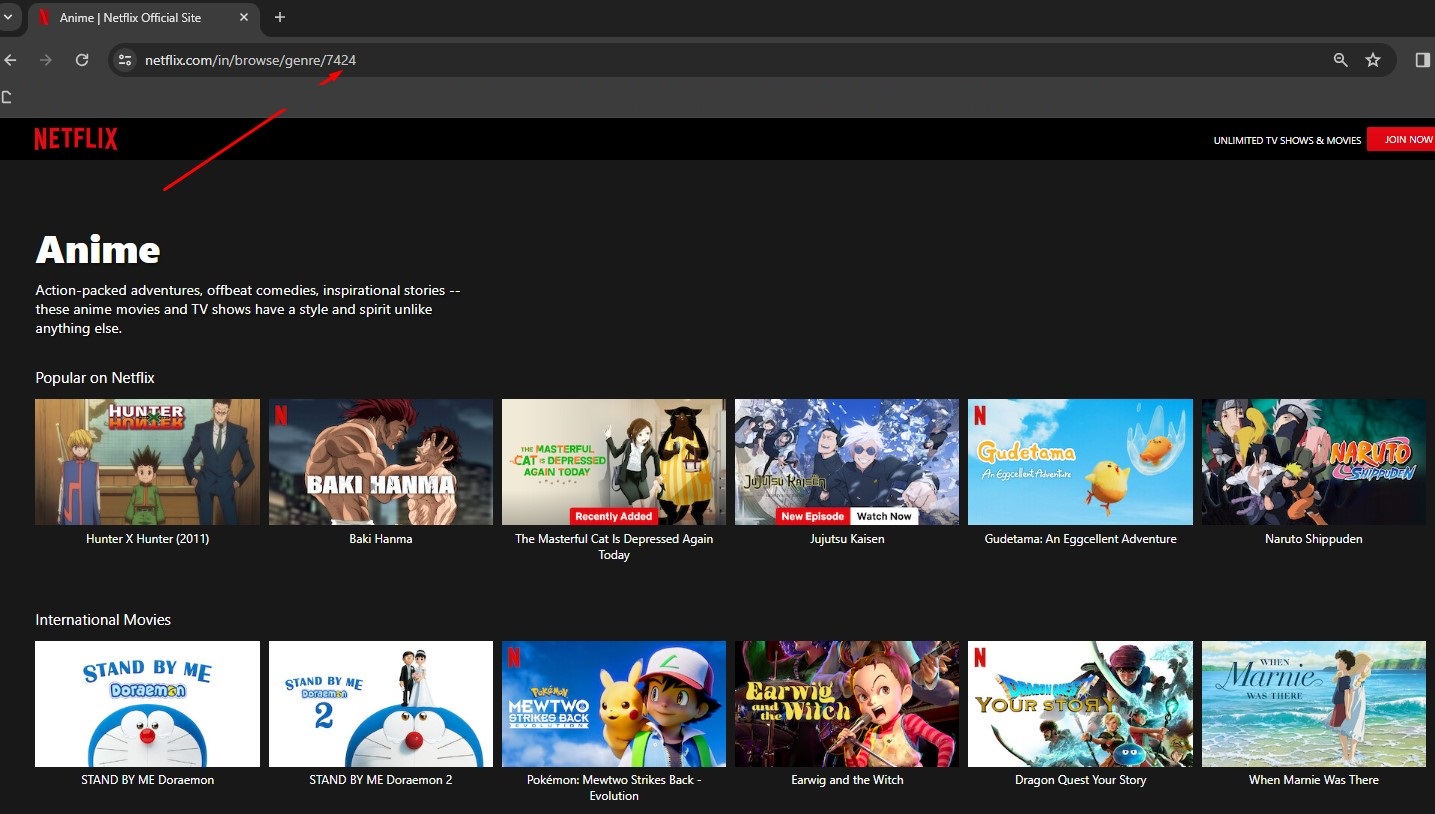Click the New Episode badge on Jujutsu Kaisen
This screenshot has height=814, width=1435.
pos(813,516)
